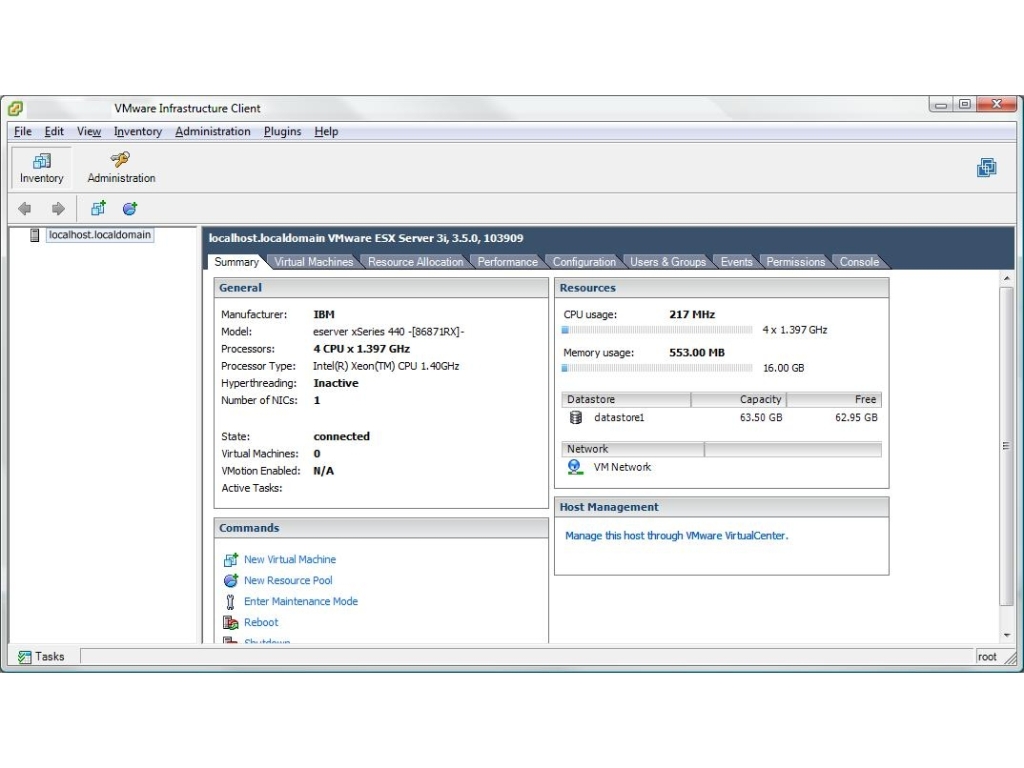Click the IBM manufacturer value
The width and height of the screenshot is (1024, 768).
tap(324, 314)
